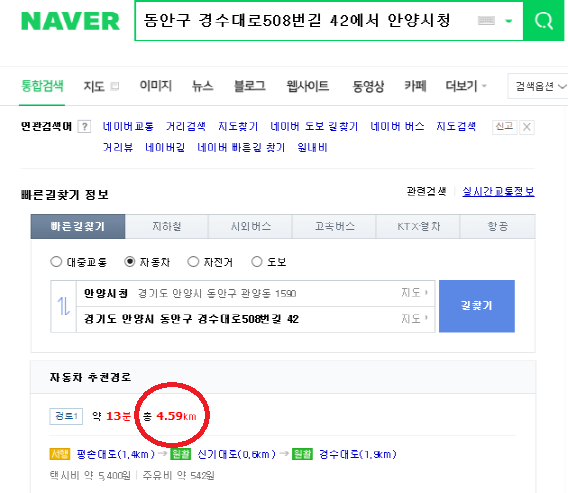Open the 지도 tab
The width and height of the screenshot is (568, 493).
click(x=94, y=87)
